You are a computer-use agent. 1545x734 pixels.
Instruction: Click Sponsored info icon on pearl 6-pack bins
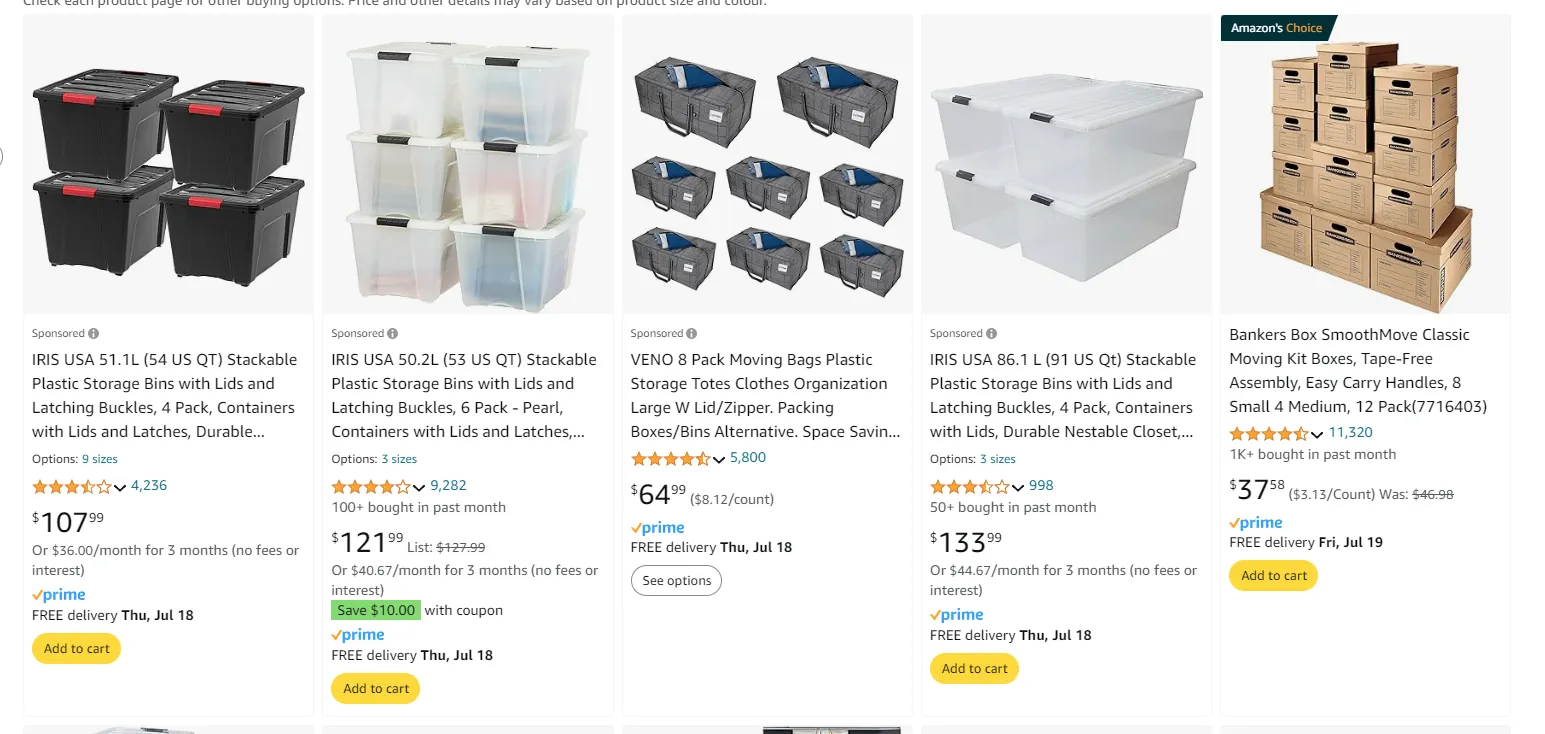point(393,334)
